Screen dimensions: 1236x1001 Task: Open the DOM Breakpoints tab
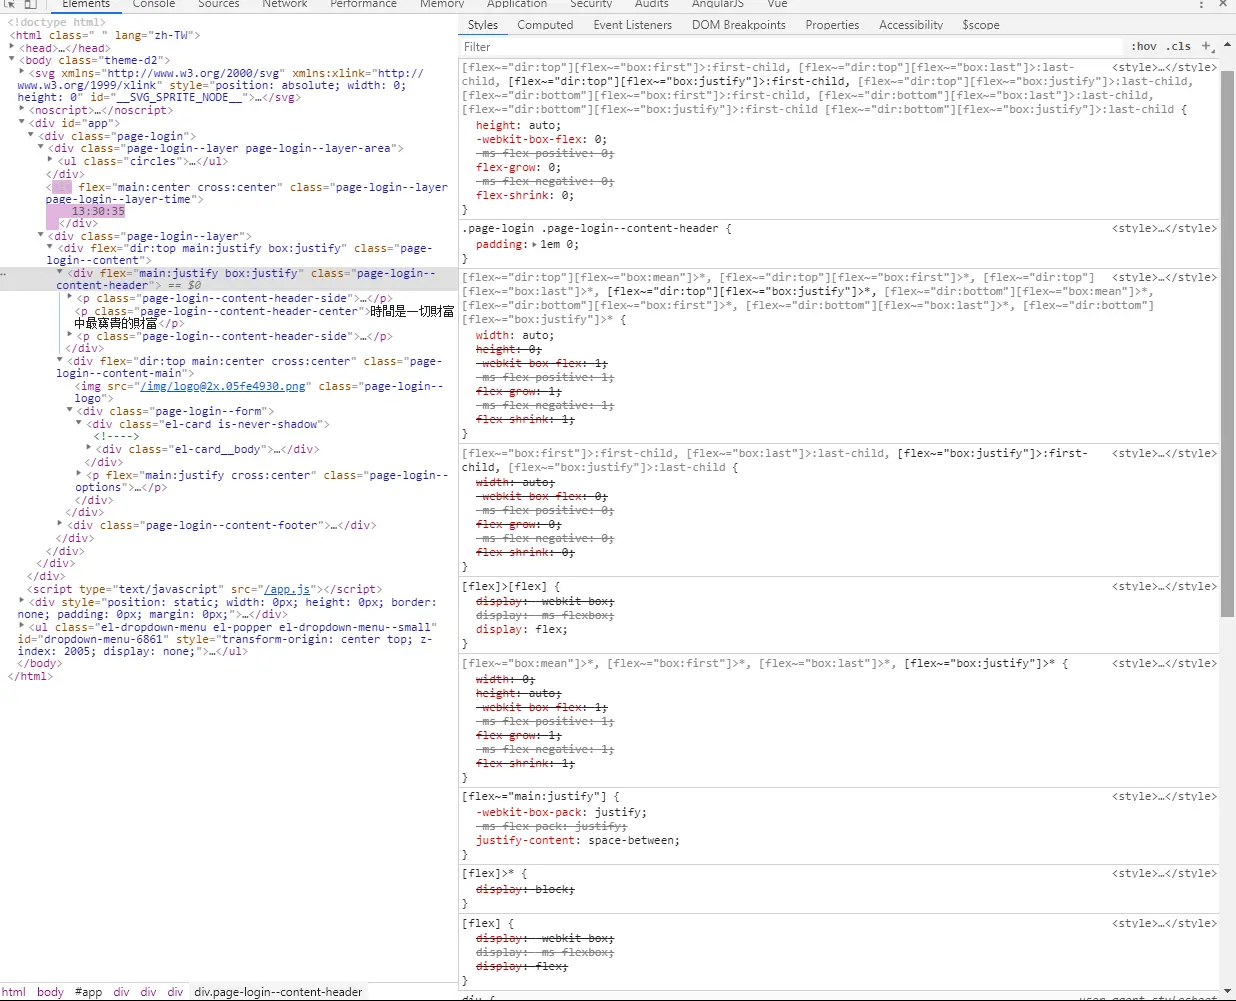pyautogui.click(x=739, y=25)
